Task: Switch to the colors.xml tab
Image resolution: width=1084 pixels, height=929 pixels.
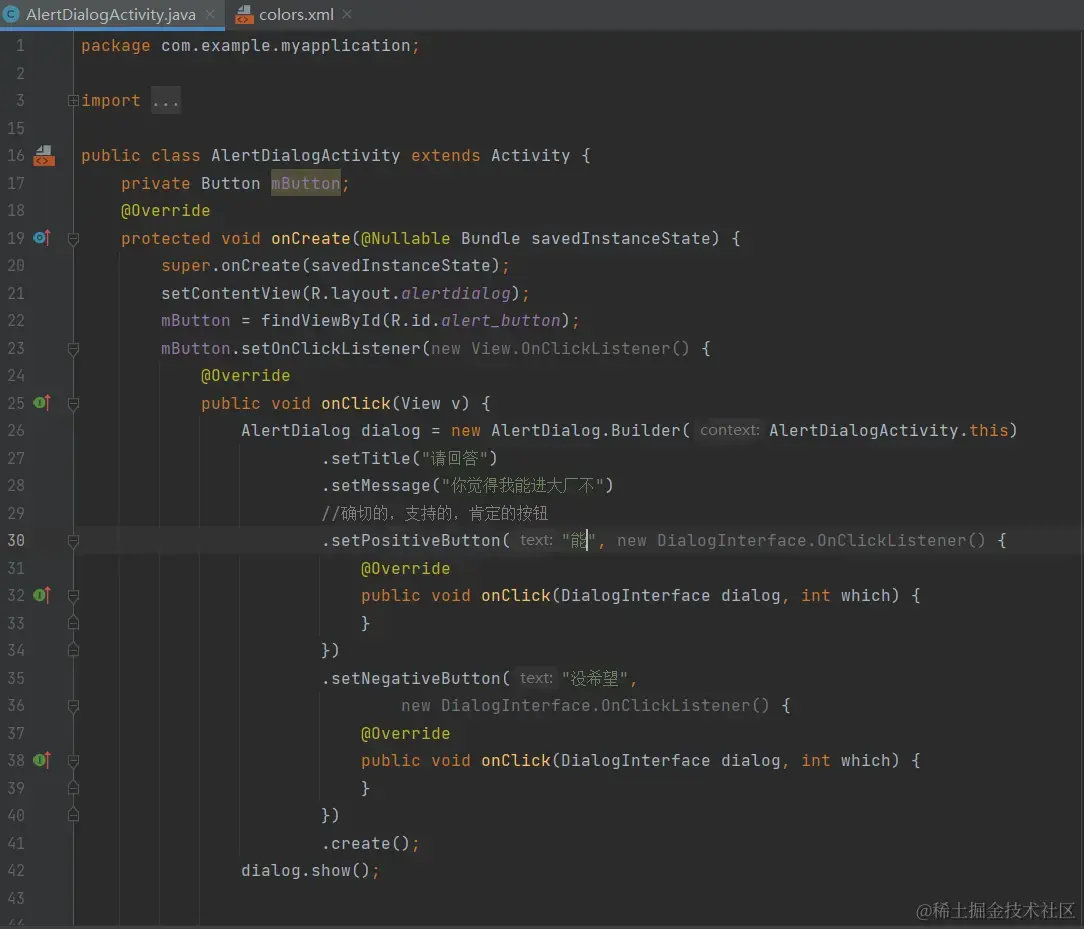Action: [x=296, y=15]
